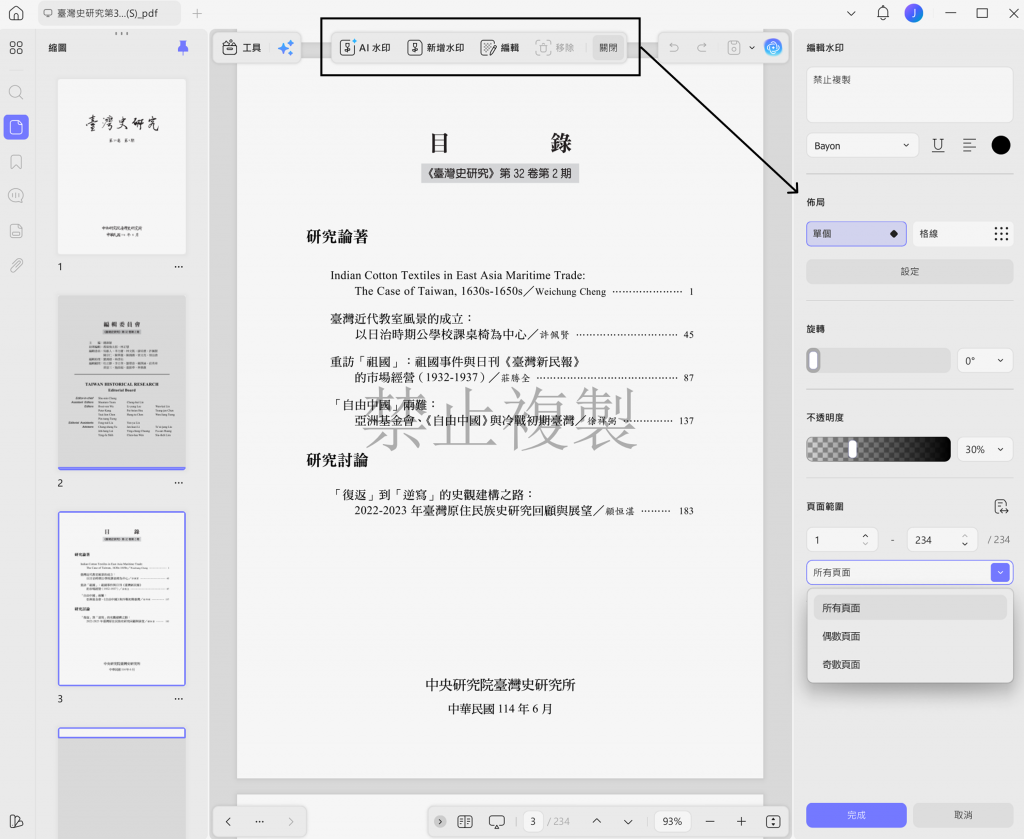Click the 移除 remove watermark tool

click(555, 48)
